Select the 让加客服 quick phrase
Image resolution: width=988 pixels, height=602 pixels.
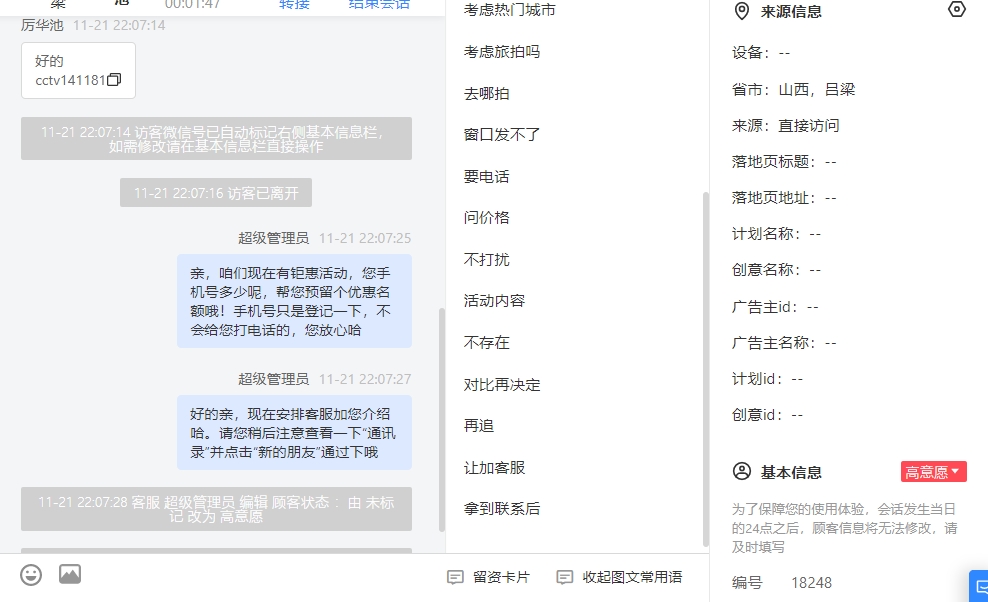pyautogui.click(x=494, y=468)
